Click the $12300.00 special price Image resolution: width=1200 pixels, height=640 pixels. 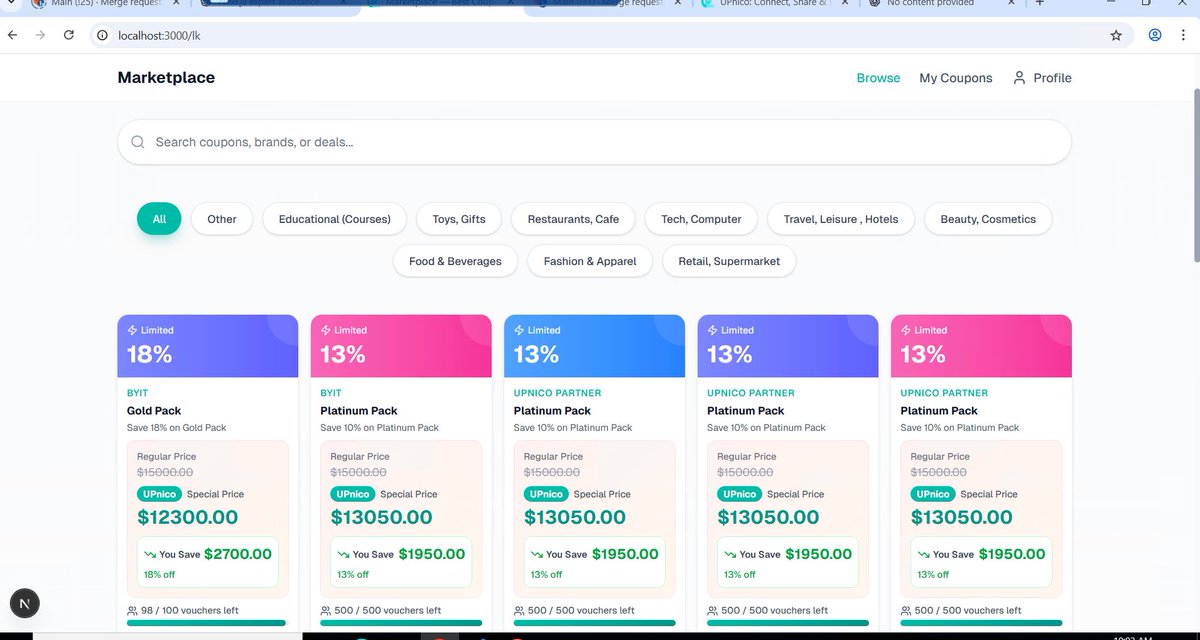tap(188, 517)
